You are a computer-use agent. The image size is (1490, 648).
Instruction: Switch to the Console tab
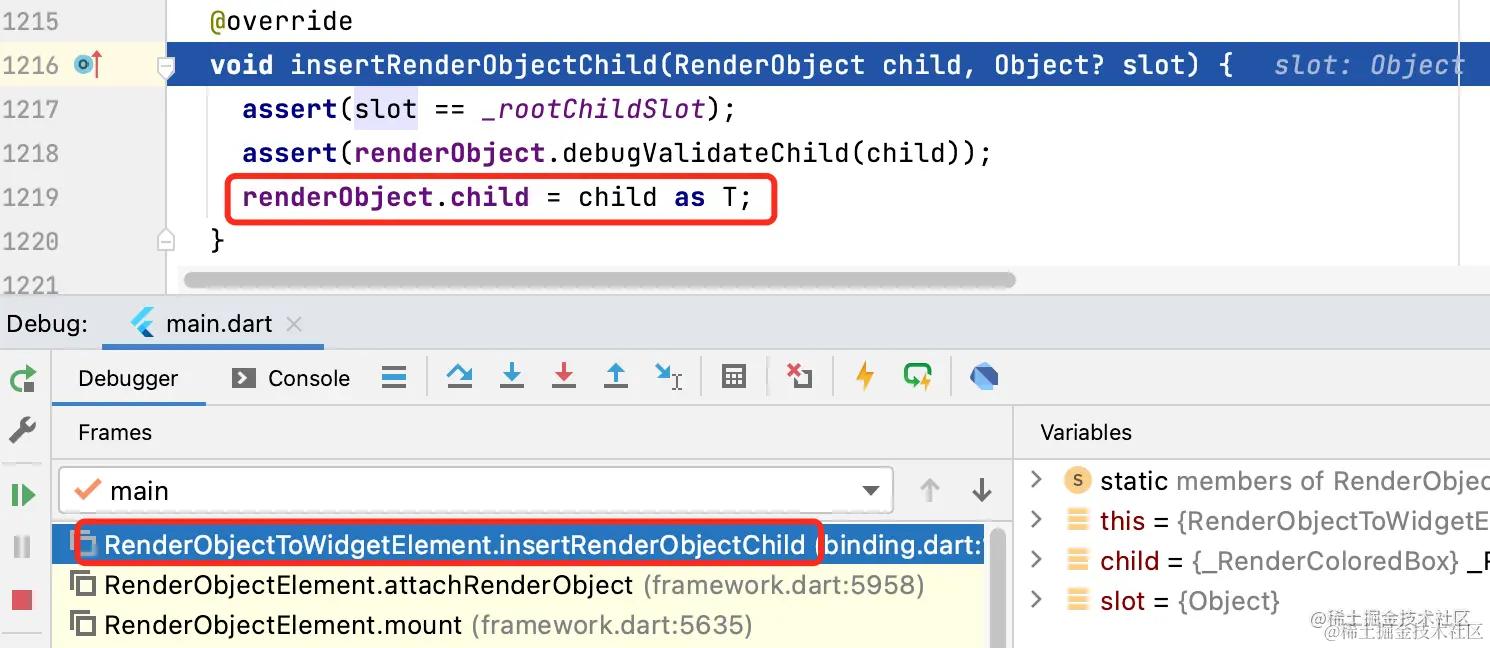(x=291, y=378)
